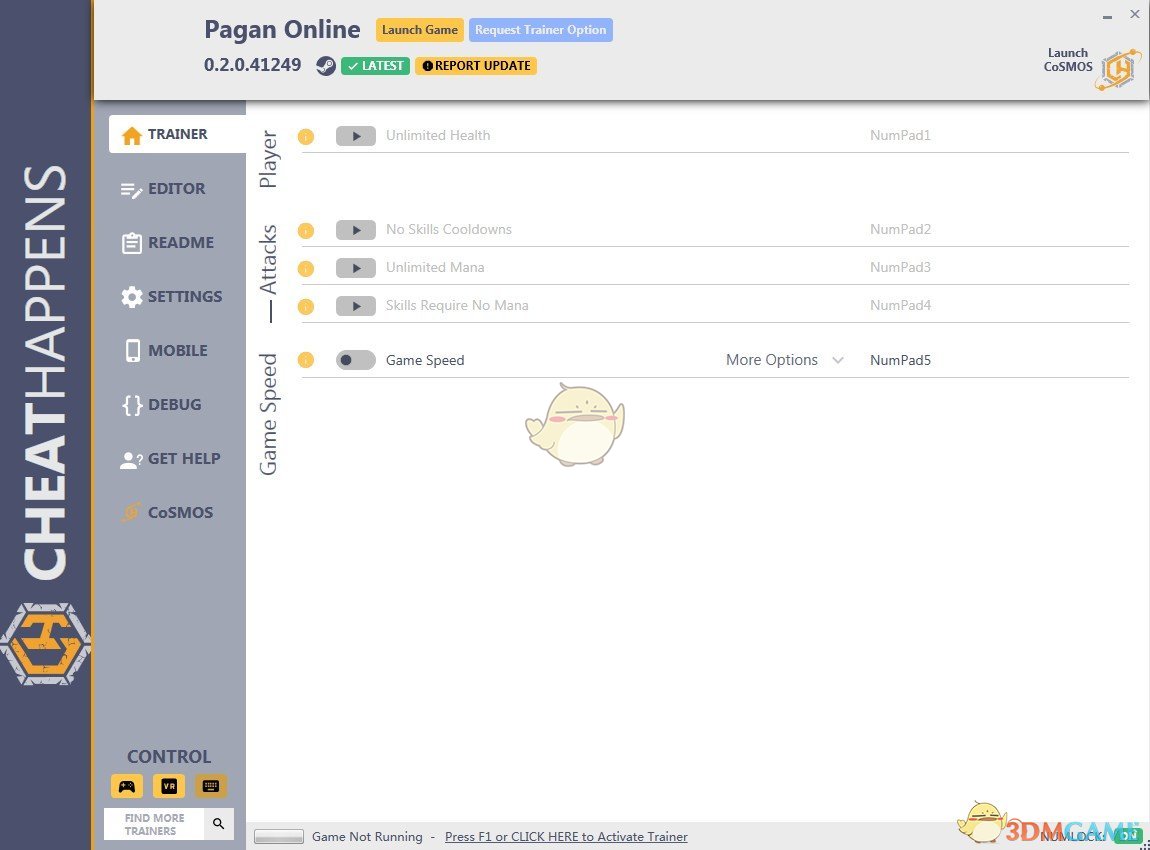Enable Skills Require No Mana

tap(355, 305)
